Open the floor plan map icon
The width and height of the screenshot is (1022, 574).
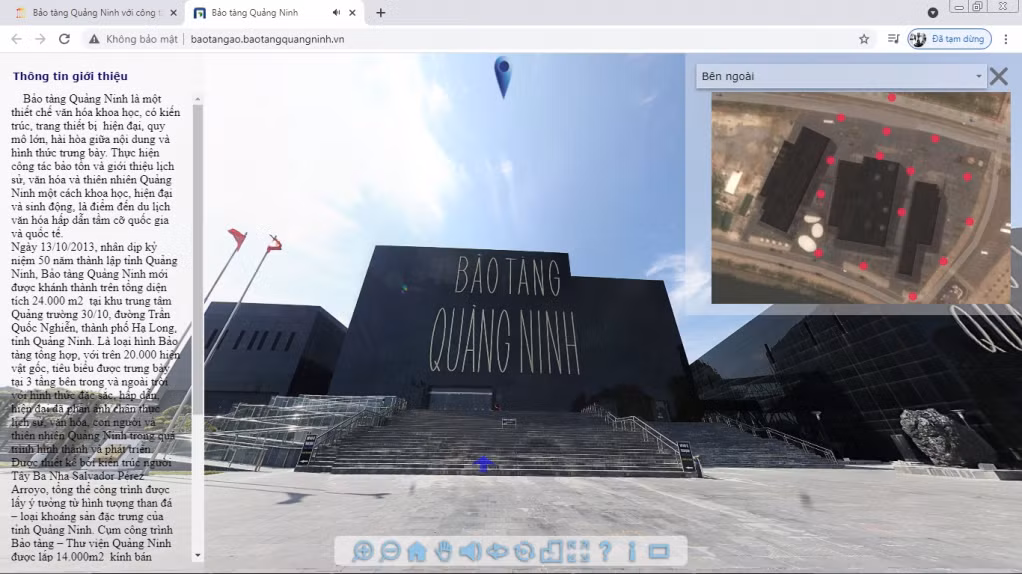click(551, 552)
